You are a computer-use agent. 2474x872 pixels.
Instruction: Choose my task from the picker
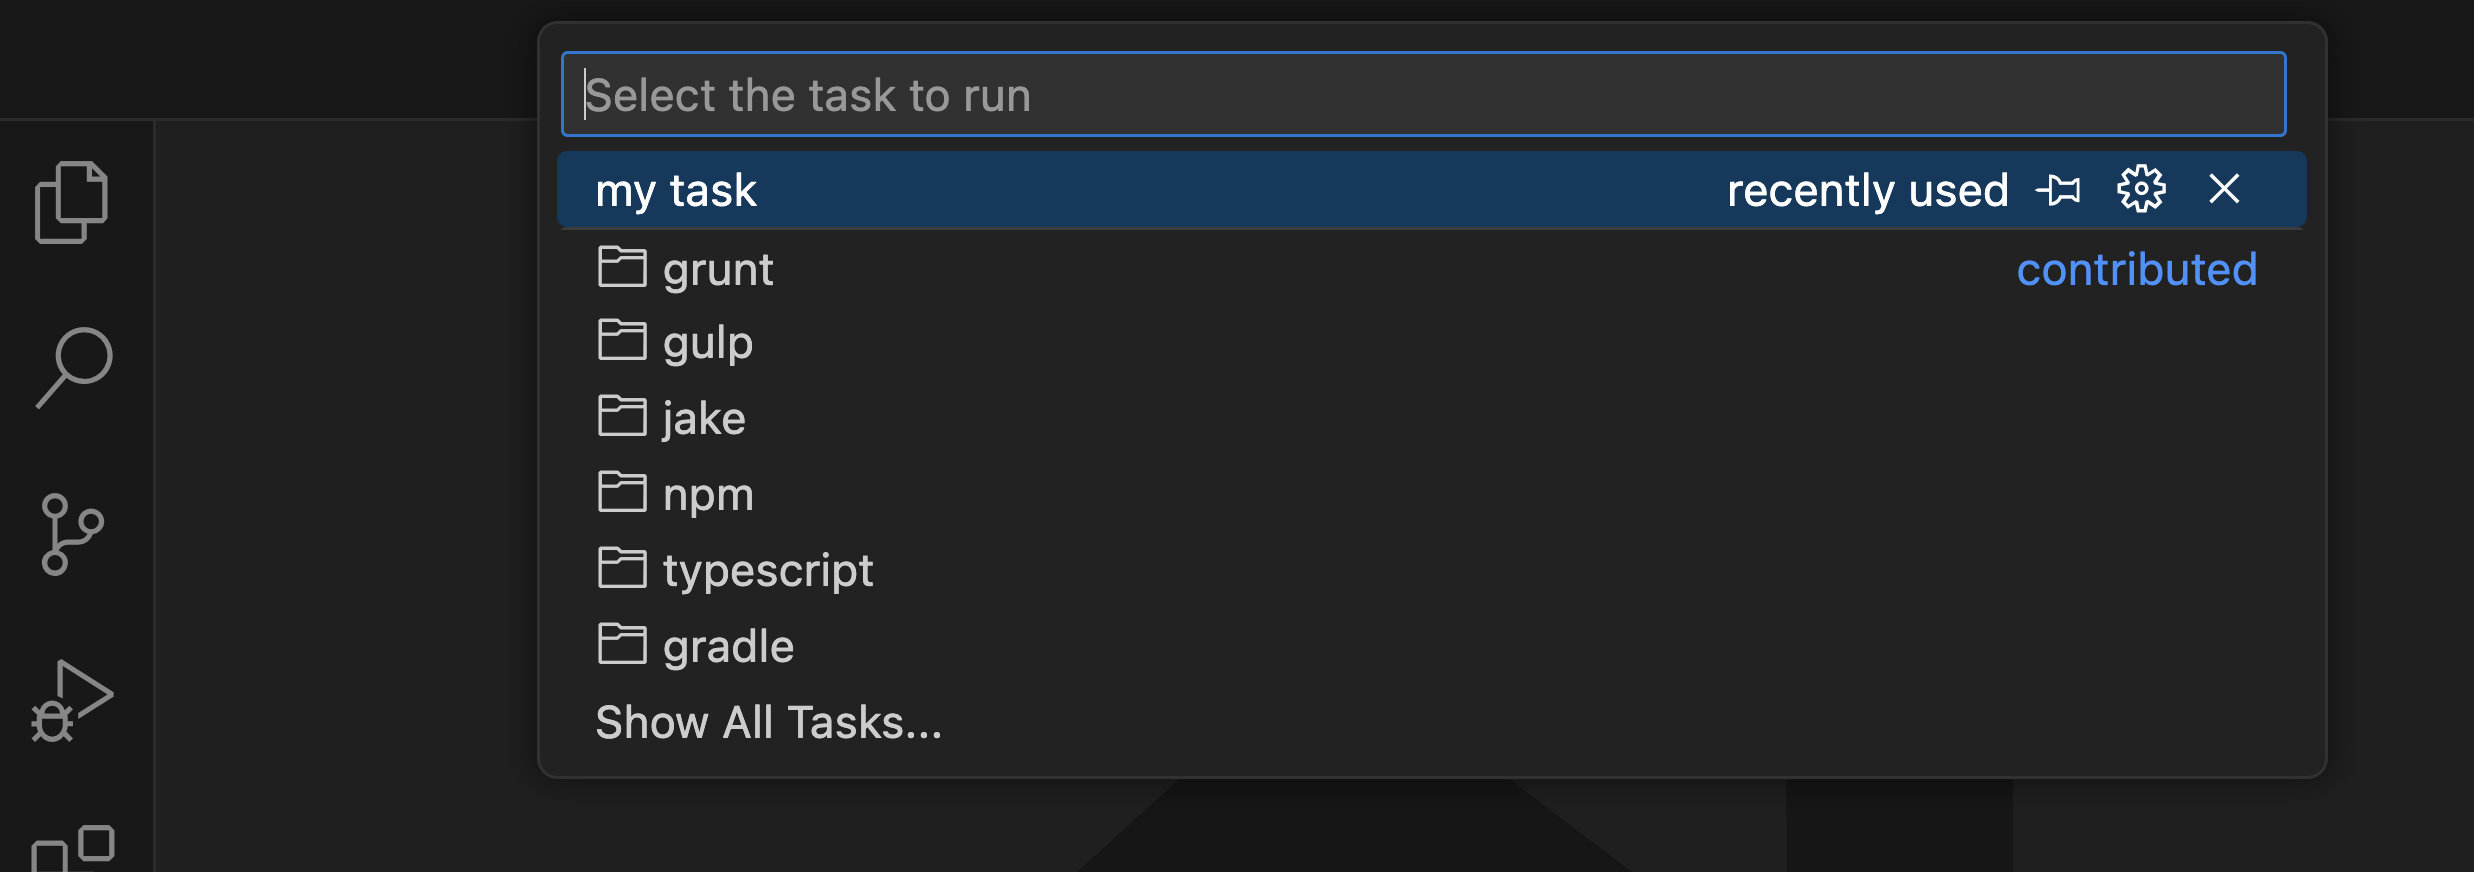676,189
